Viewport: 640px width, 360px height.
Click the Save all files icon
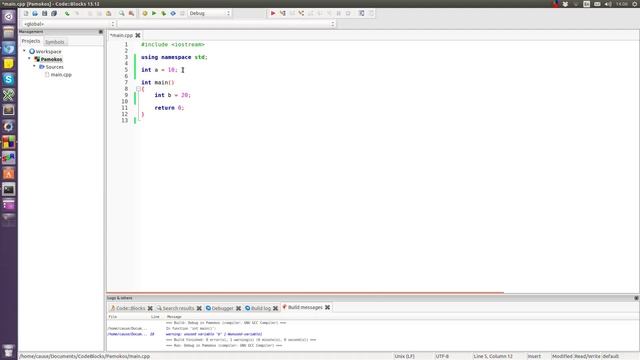tap(54, 13)
